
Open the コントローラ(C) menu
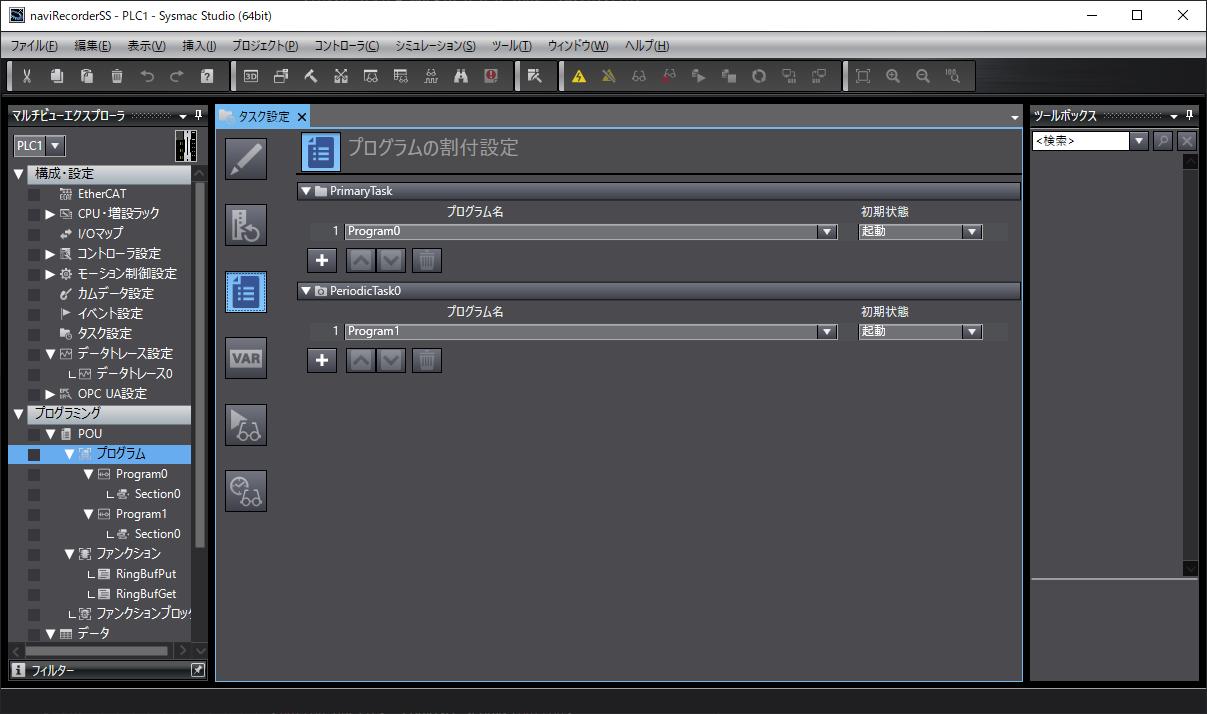click(346, 46)
